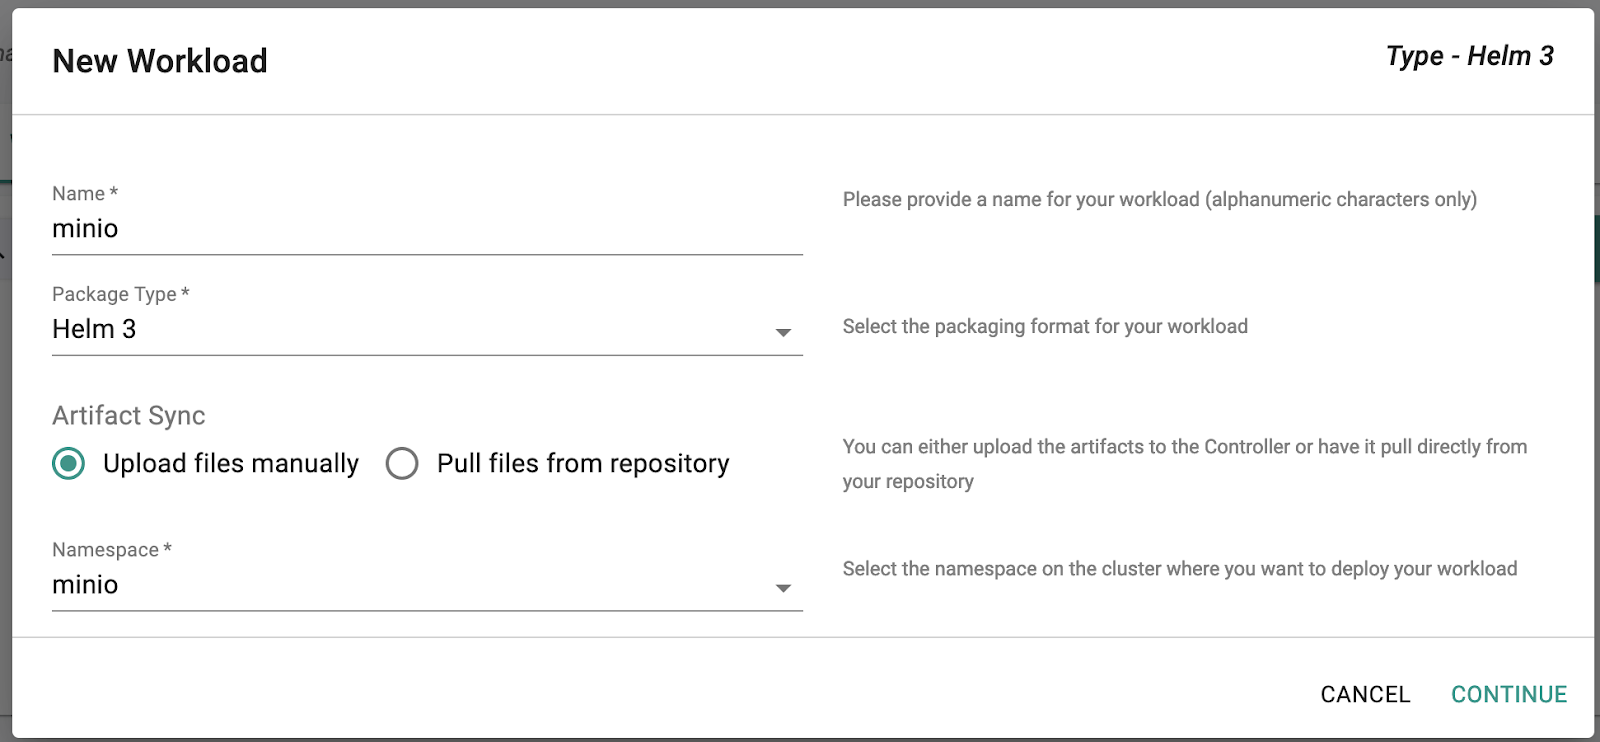Click the Package Type dropdown arrow

[x=784, y=332]
